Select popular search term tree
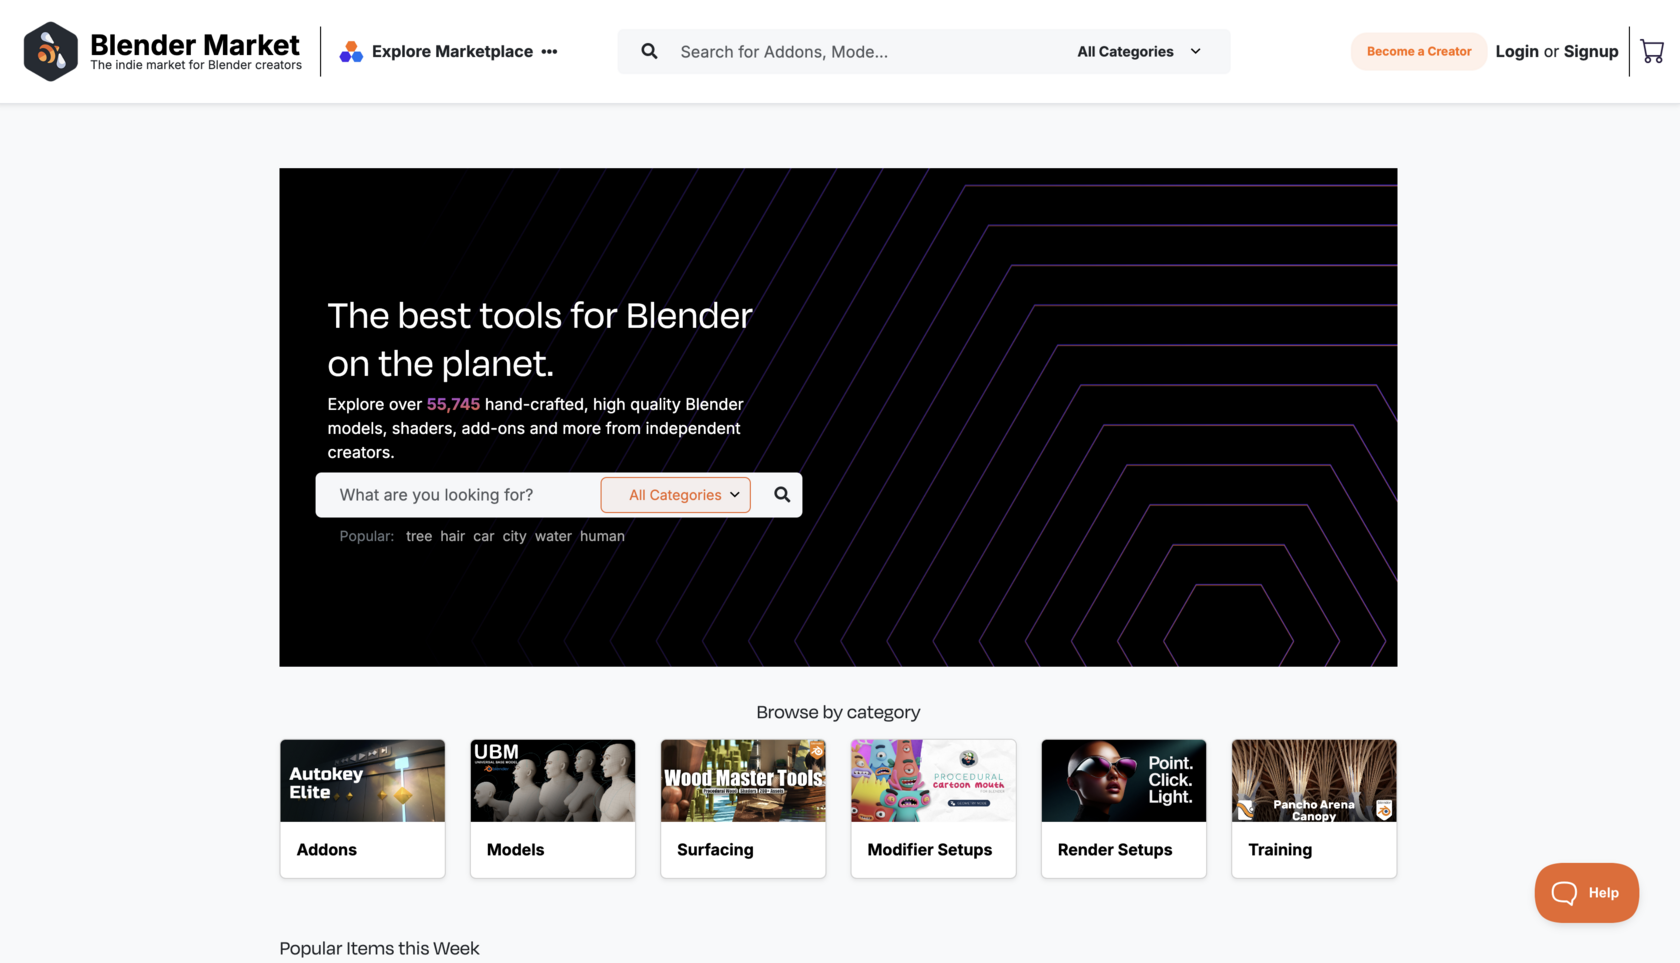The image size is (1680, 963). (x=419, y=537)
